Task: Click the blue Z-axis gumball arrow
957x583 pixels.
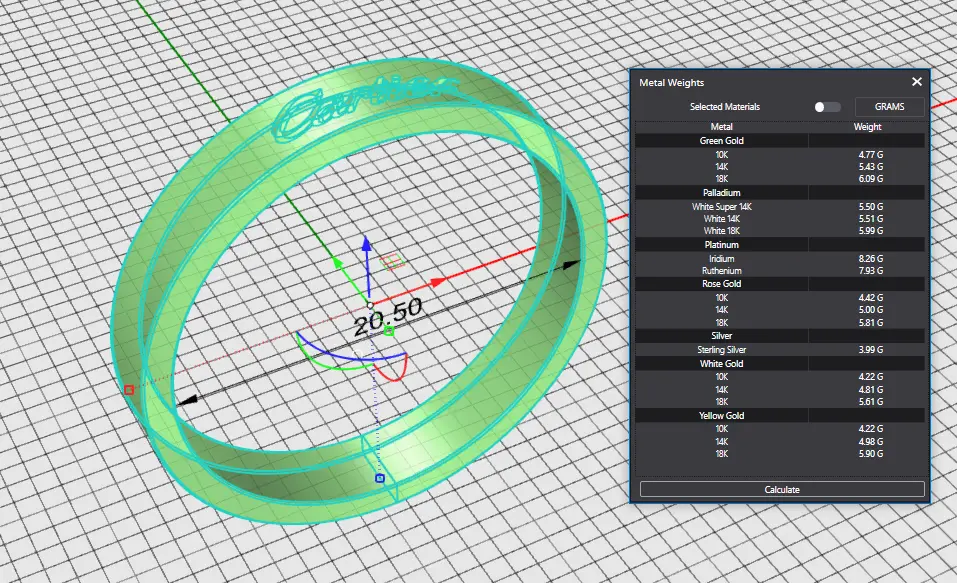Action: click(366, 244)
